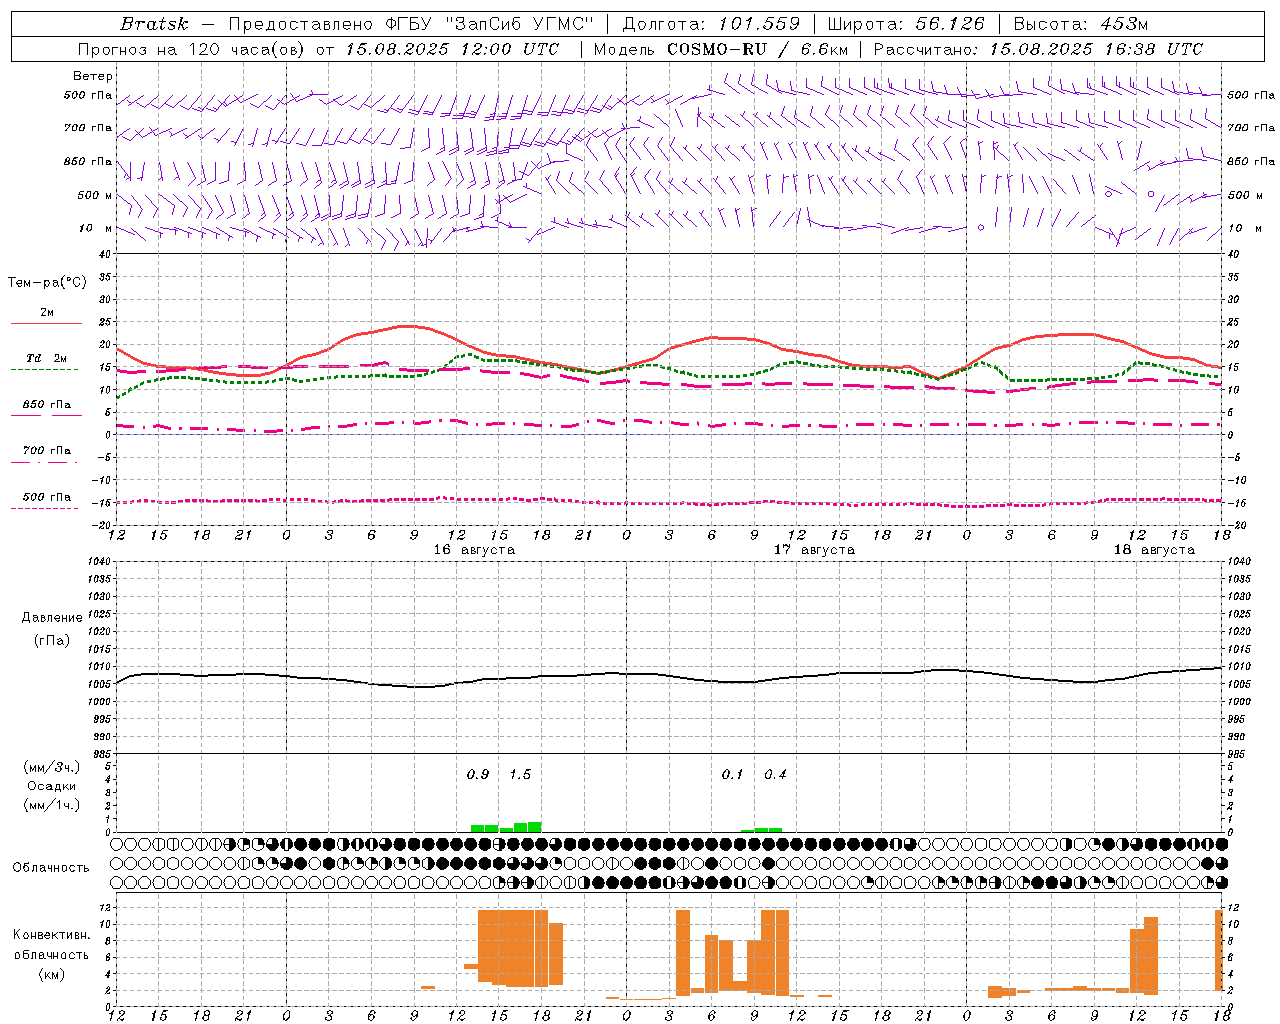Select the 'ЗапСиб УГМС' provider text
This screenshot has width=1280, height=1024.
pos(519,24)
